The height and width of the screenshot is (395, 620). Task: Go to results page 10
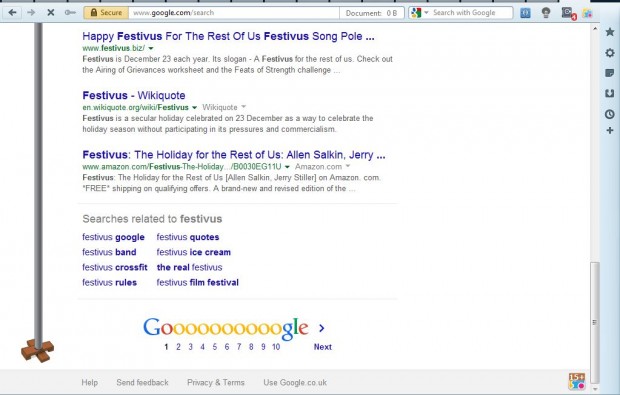276,347
